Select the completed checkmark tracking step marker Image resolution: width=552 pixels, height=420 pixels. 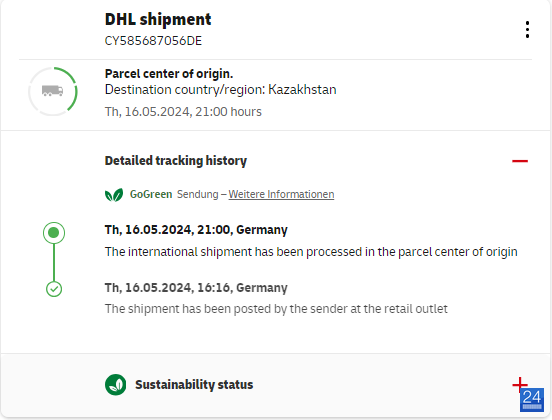54,289
